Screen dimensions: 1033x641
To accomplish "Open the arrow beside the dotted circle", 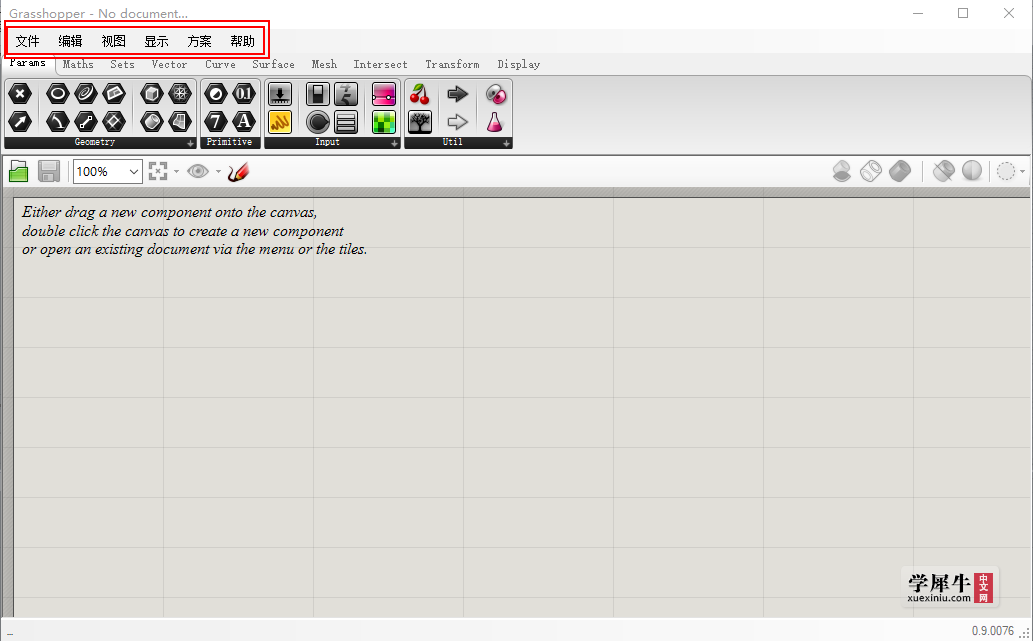I will click(1022, 172).
